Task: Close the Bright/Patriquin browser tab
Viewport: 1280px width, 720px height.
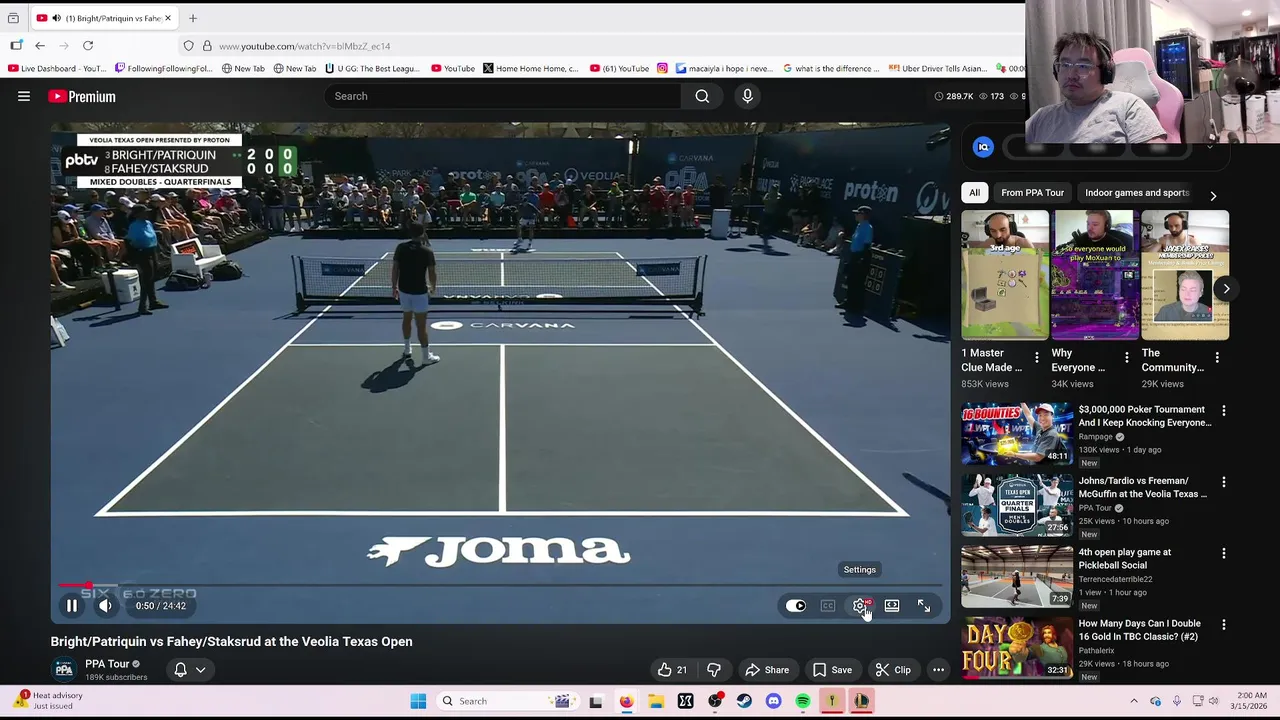Action: click(x=168, y=18)
